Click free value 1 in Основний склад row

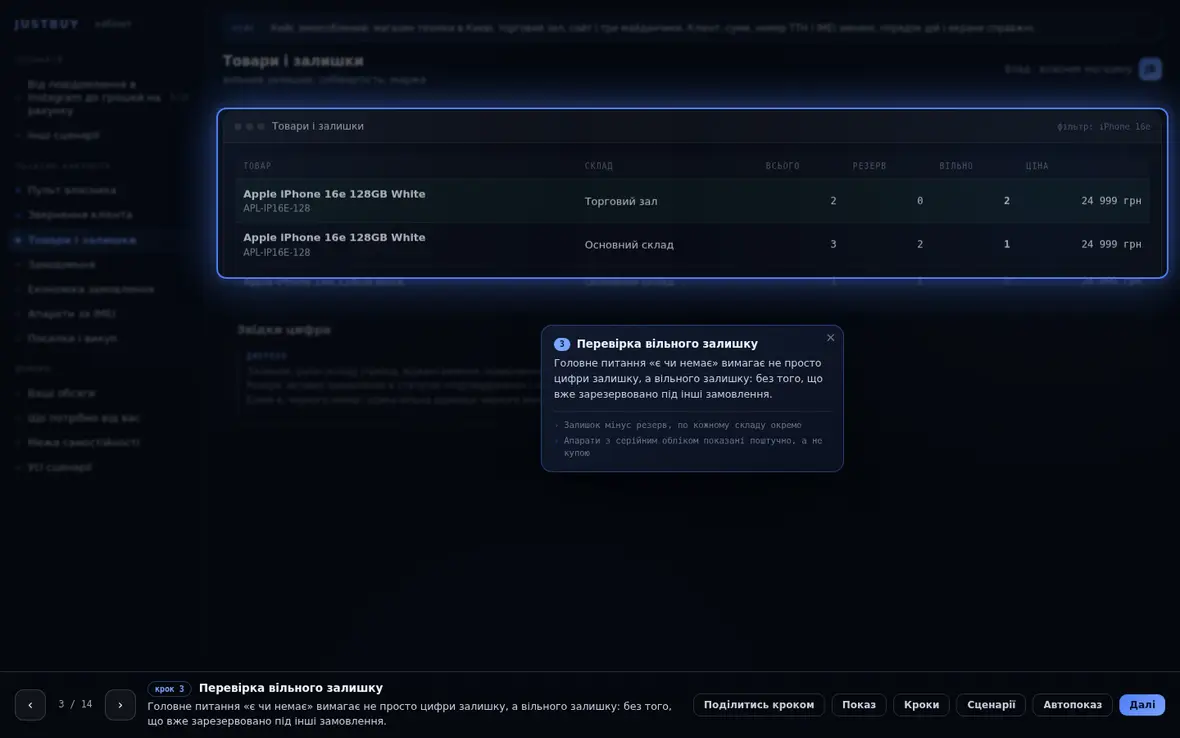tap(1006, 244)
